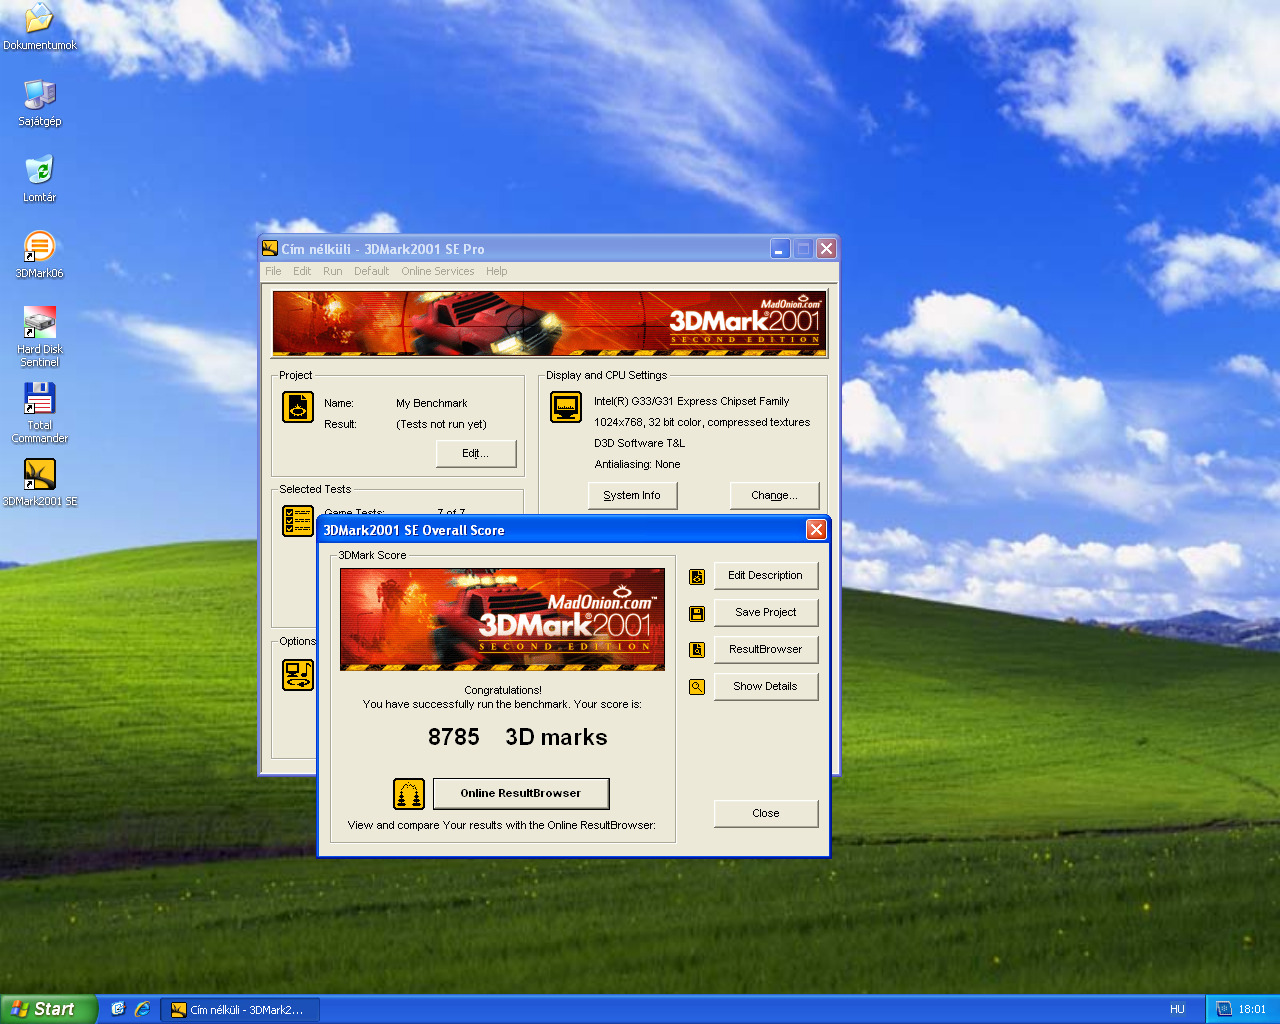Click the Project panel icon
The image size is (1280, 1024).
click(298, 407)
